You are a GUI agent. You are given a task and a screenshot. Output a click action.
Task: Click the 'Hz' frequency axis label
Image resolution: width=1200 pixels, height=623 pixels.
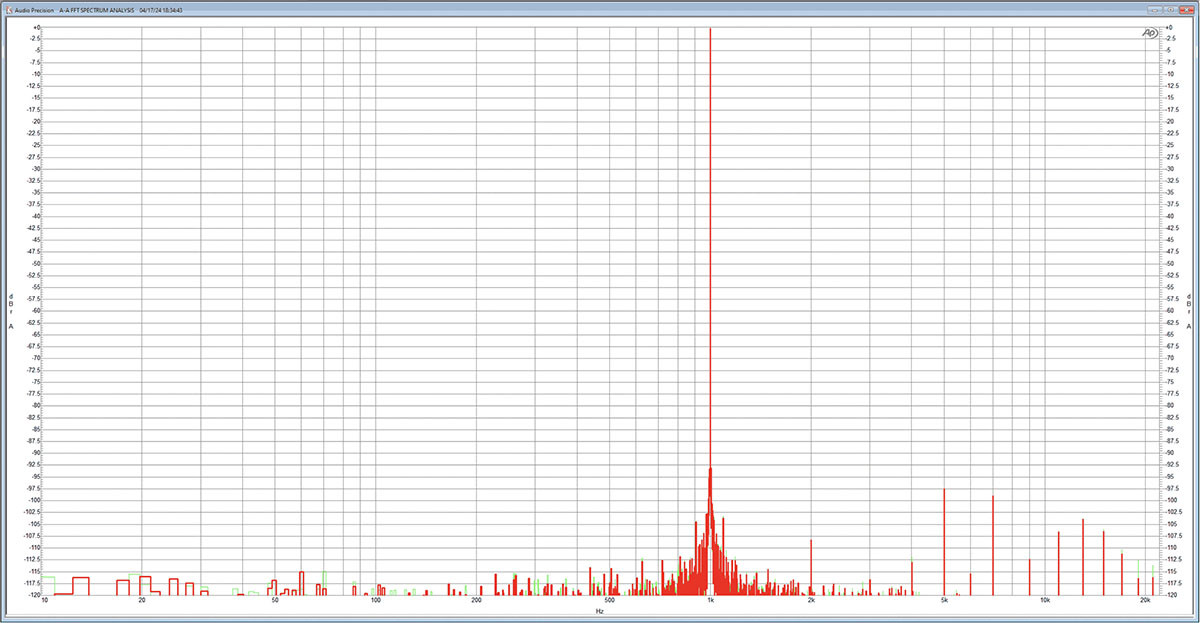point(600,610)
